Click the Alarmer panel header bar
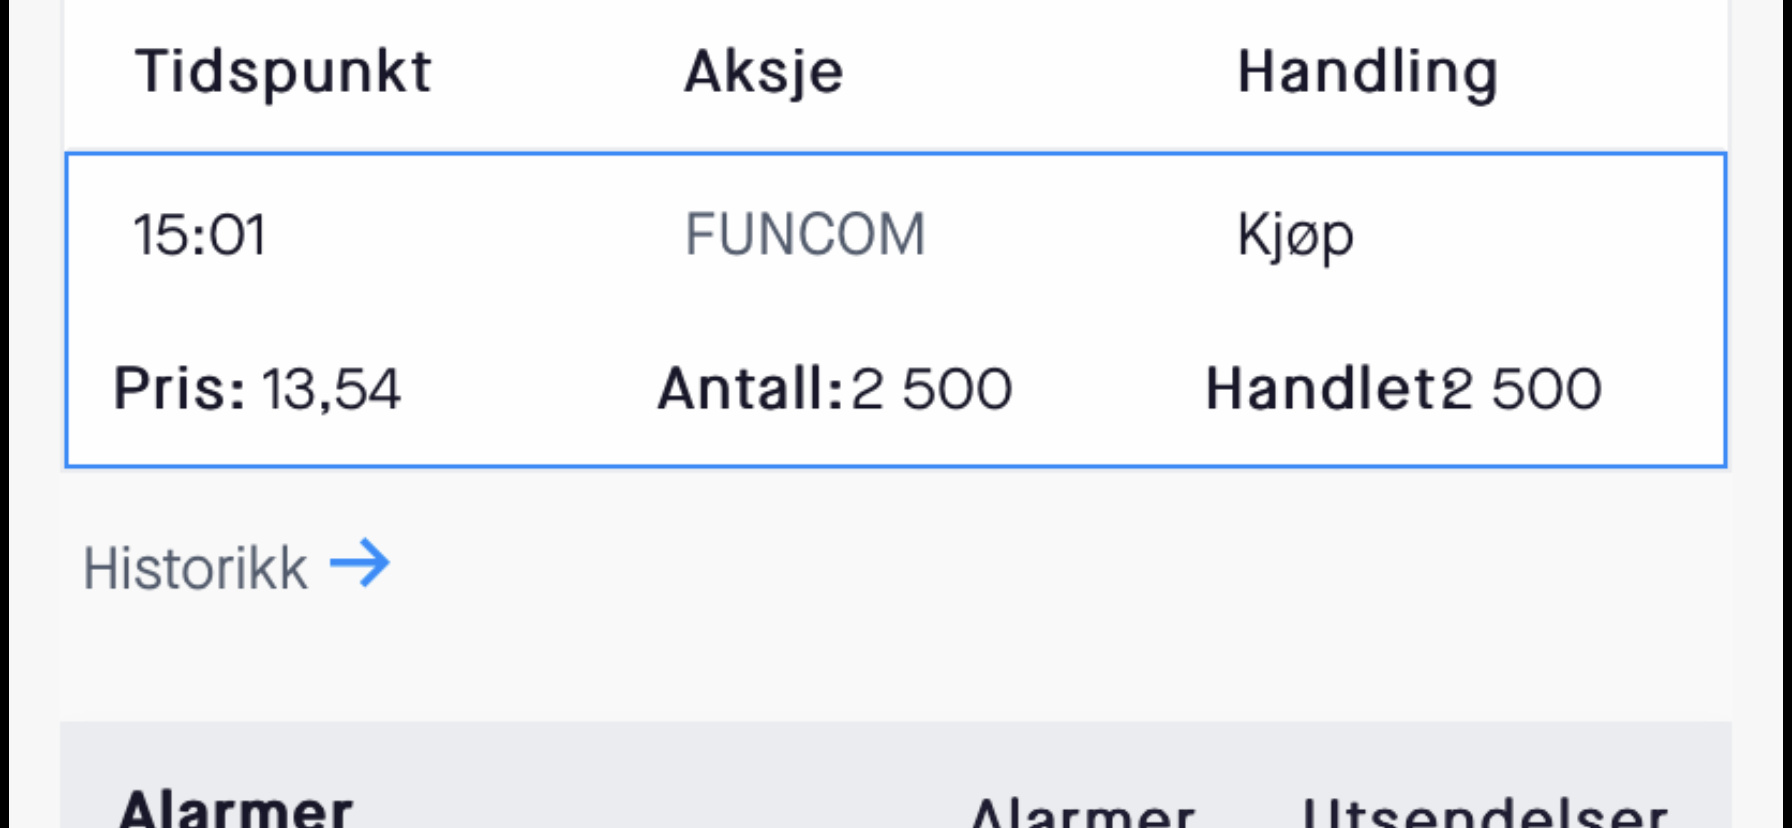1792x828 pixels. pos(895,775)
